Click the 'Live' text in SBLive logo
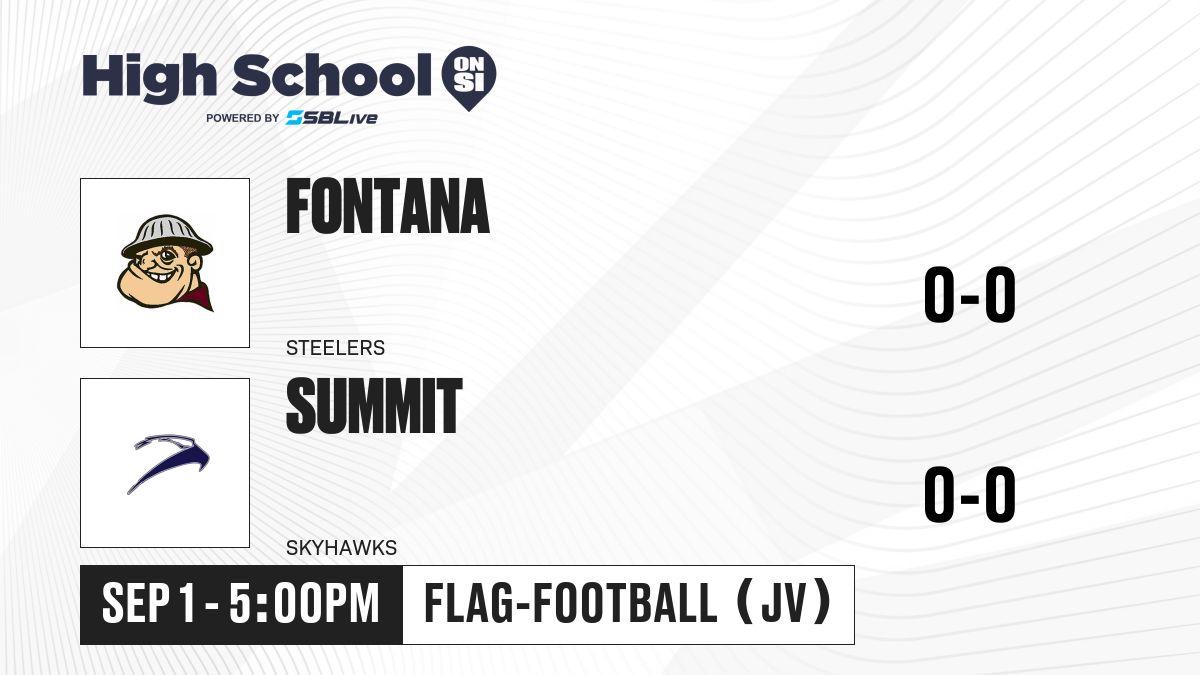 pyautogui.click(x=356, y=118)
